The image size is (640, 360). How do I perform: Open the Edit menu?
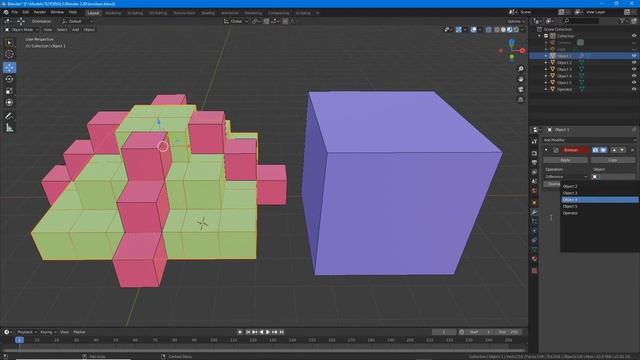point(26,12)
